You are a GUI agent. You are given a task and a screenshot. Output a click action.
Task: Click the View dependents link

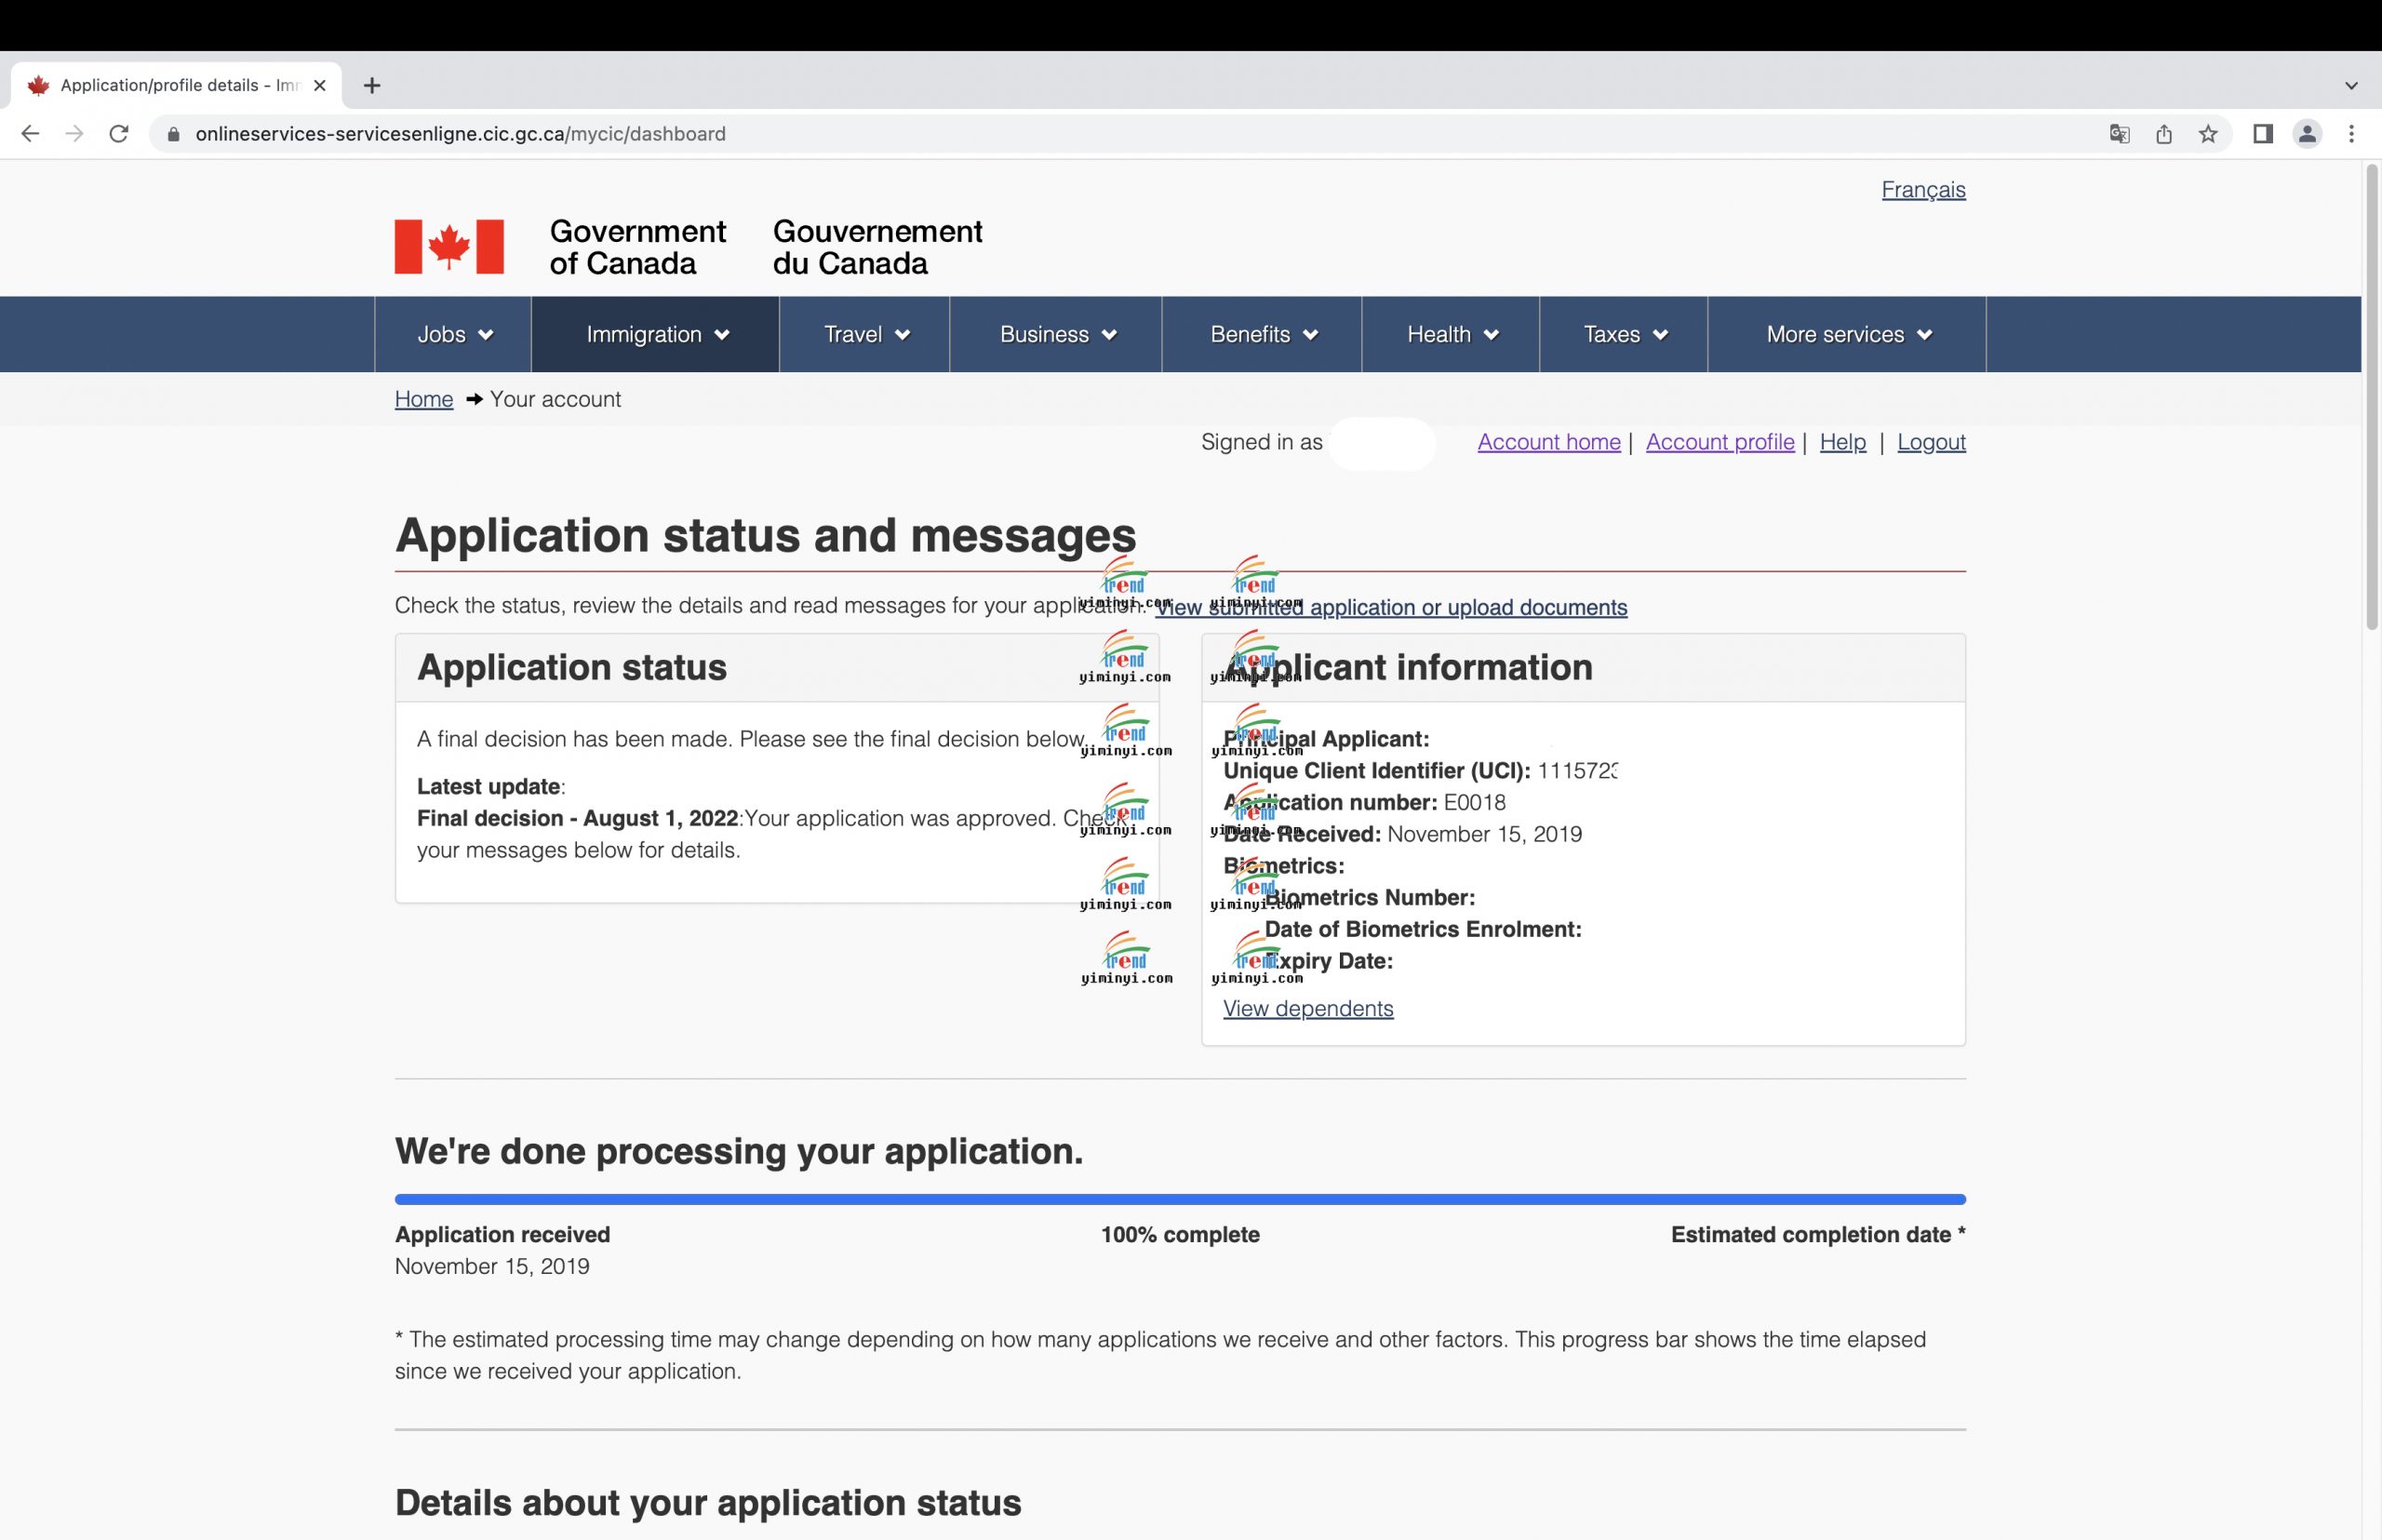(x=1307, y=1009)
